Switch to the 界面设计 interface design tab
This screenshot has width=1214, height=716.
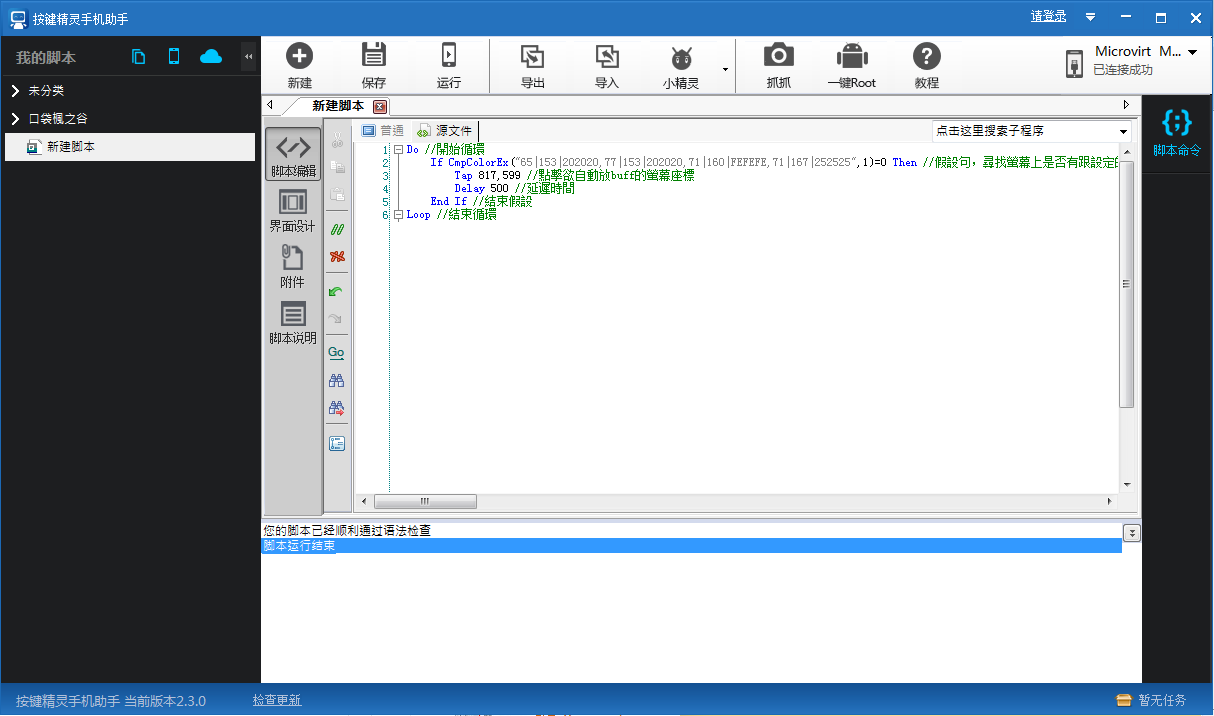[292, 212]
